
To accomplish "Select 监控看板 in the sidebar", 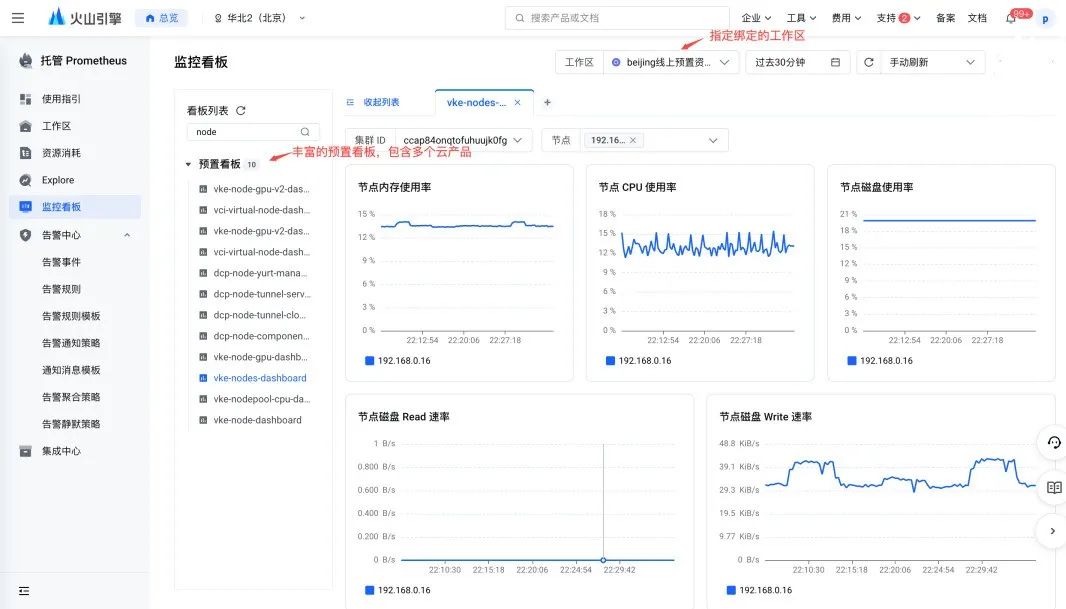I will [x=75, y=207].
